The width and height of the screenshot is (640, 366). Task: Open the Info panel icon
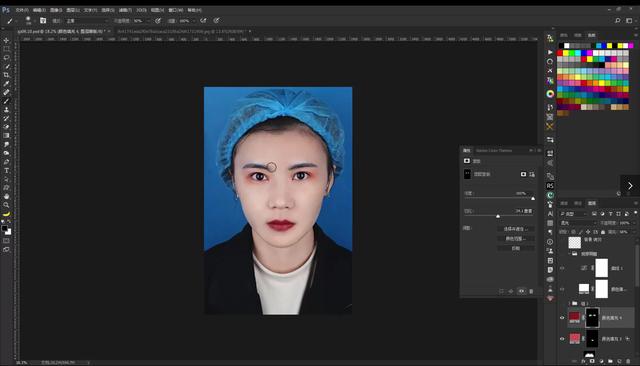pos(550,242)
